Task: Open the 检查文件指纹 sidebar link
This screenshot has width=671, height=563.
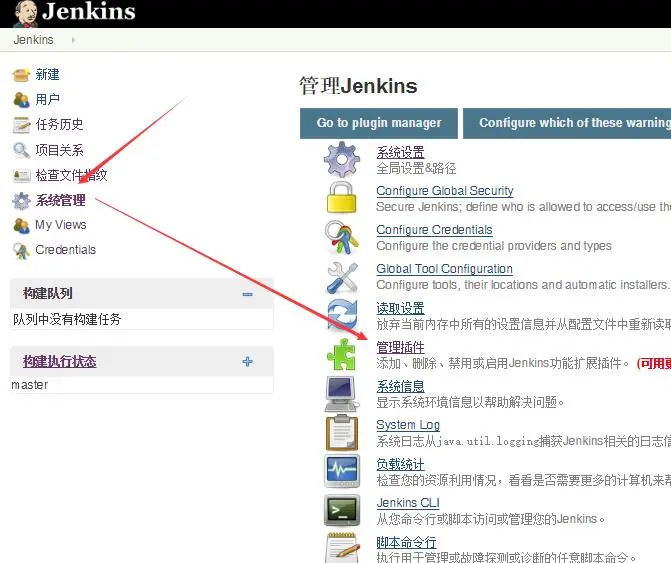Action: (71, 175)
